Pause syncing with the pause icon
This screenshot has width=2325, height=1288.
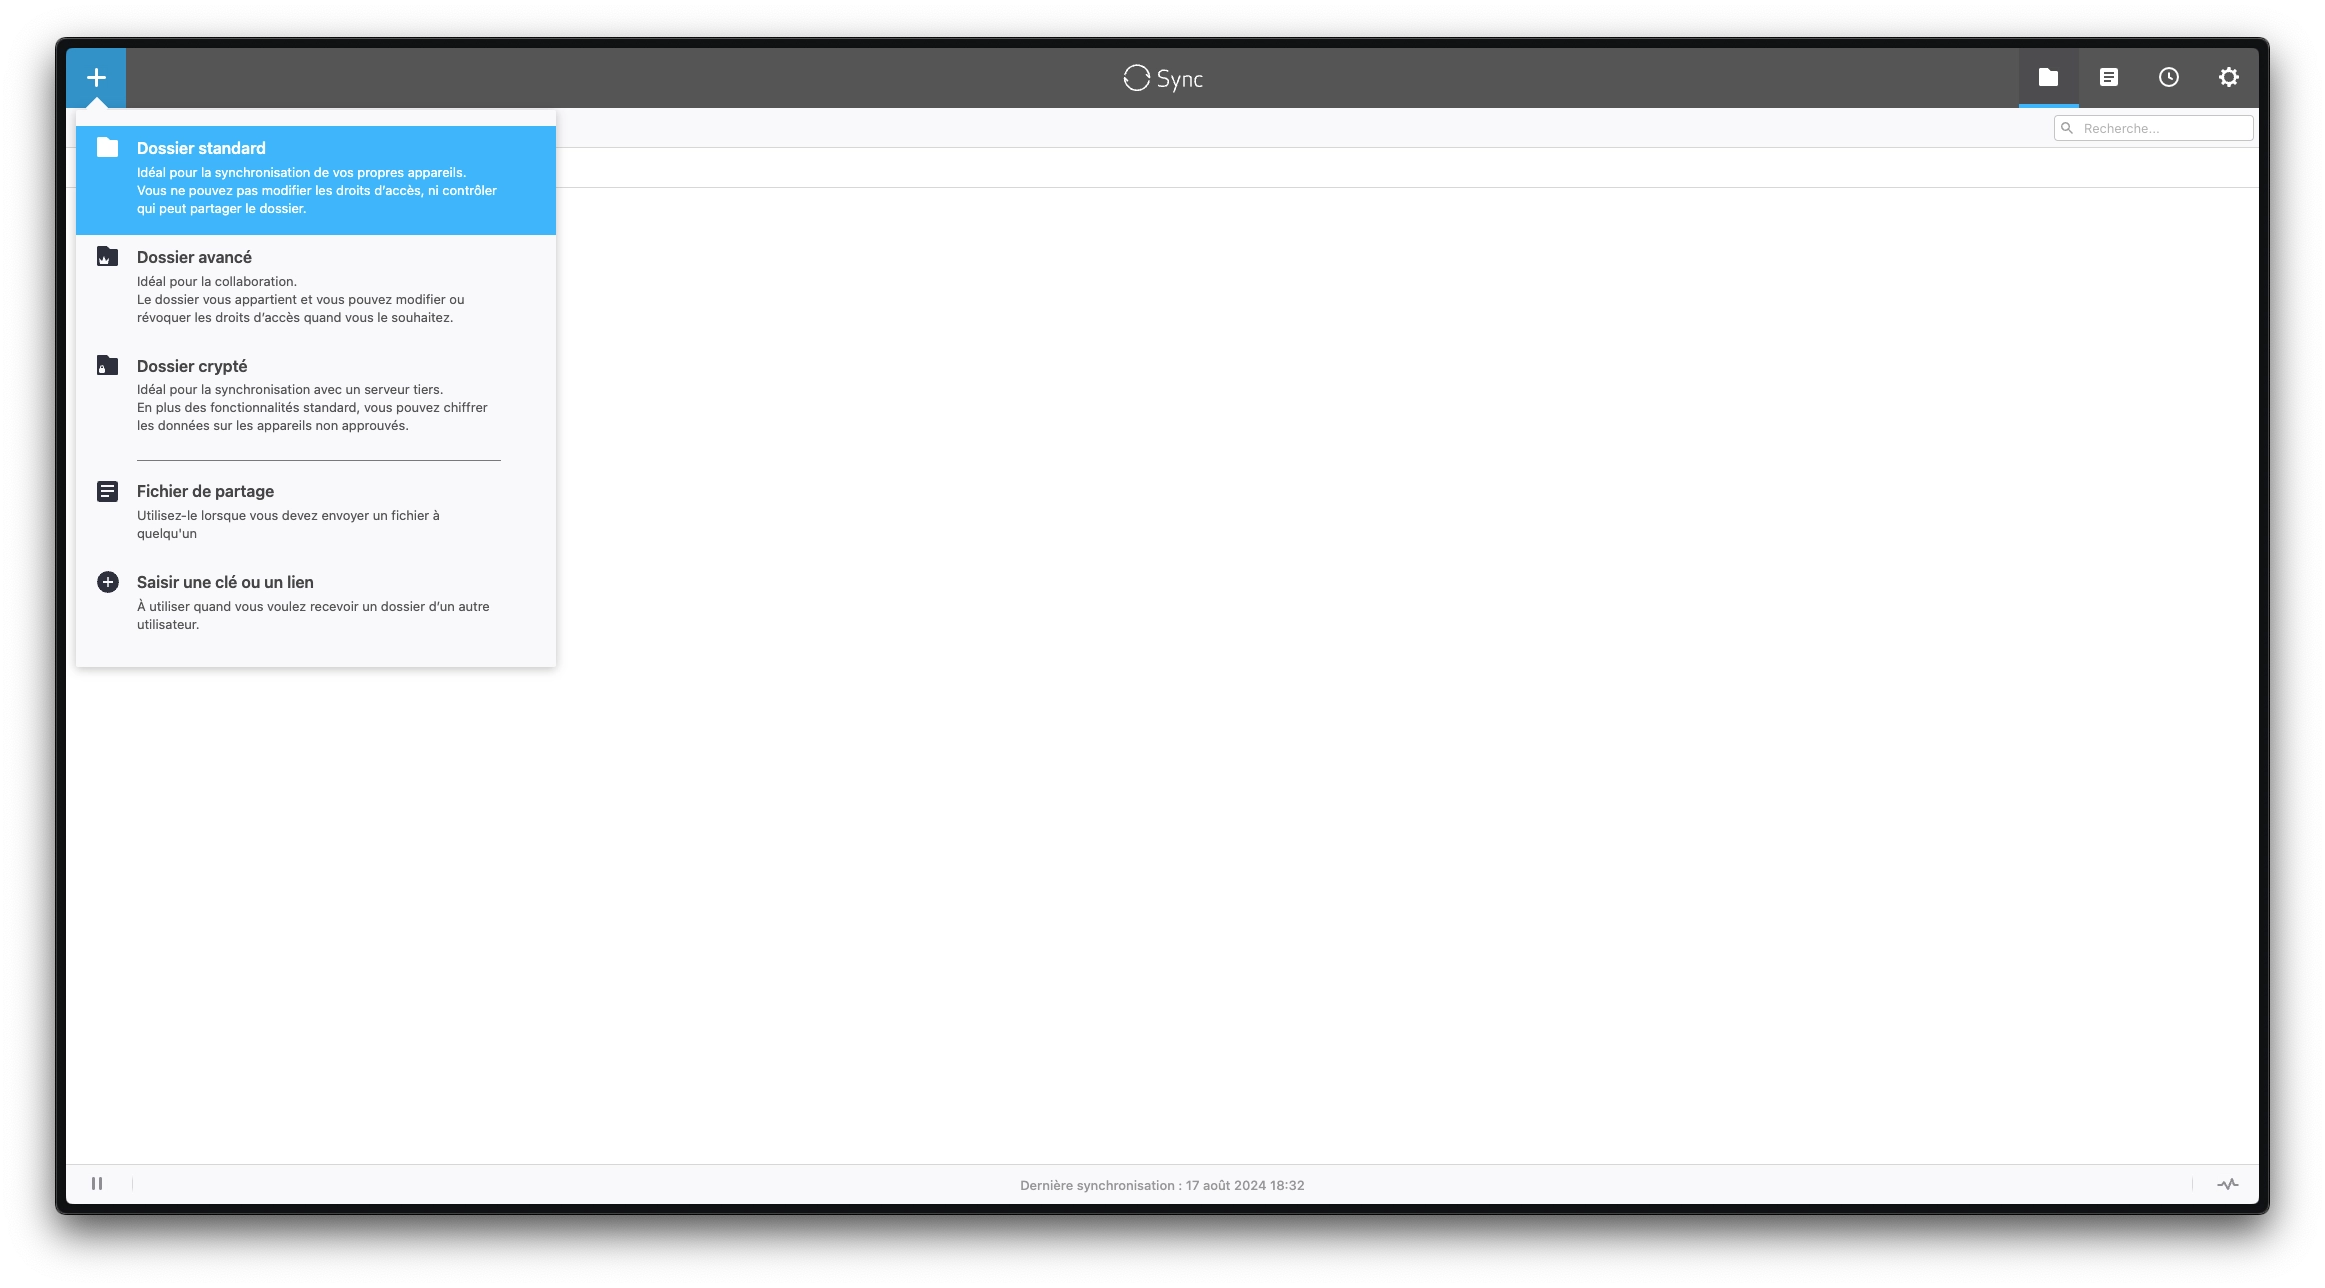tap(97, 1183)
